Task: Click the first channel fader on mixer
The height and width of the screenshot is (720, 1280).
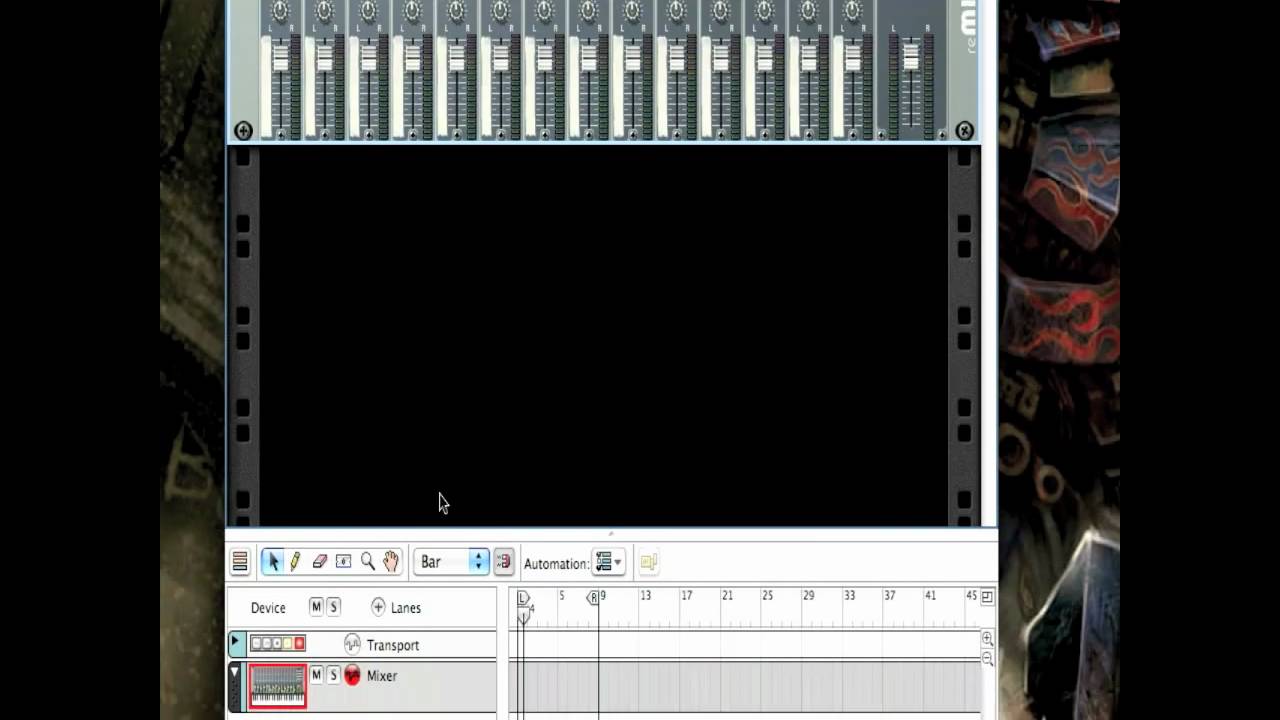Action: pos(280,57)
